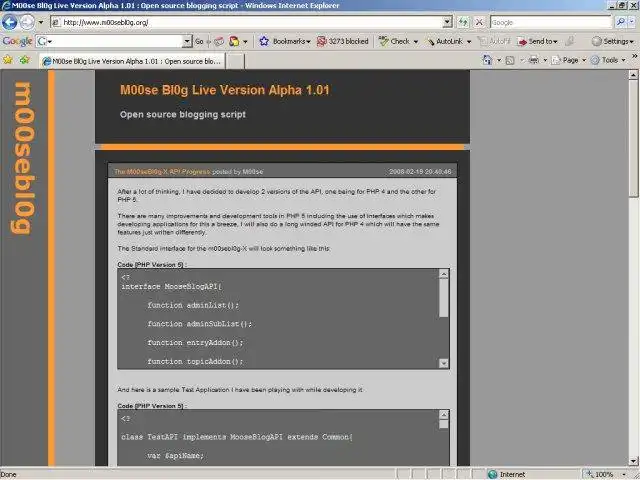This screenshot has width=640, height=480.
Task: Open the Bookmarks menu on Google Toolbar
Action: (x=291, y=41)
